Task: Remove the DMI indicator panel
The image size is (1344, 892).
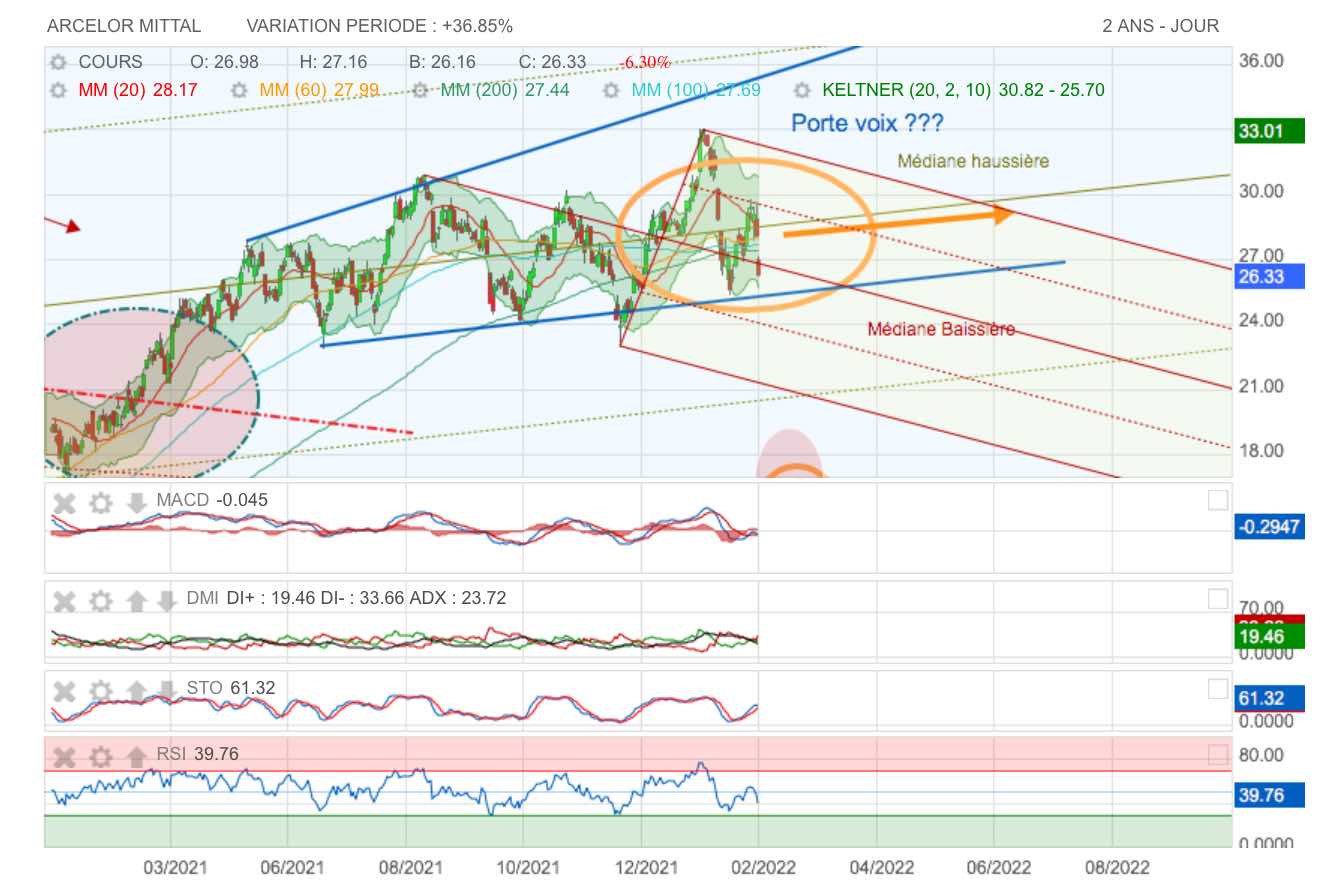Action: click(64, 600)
